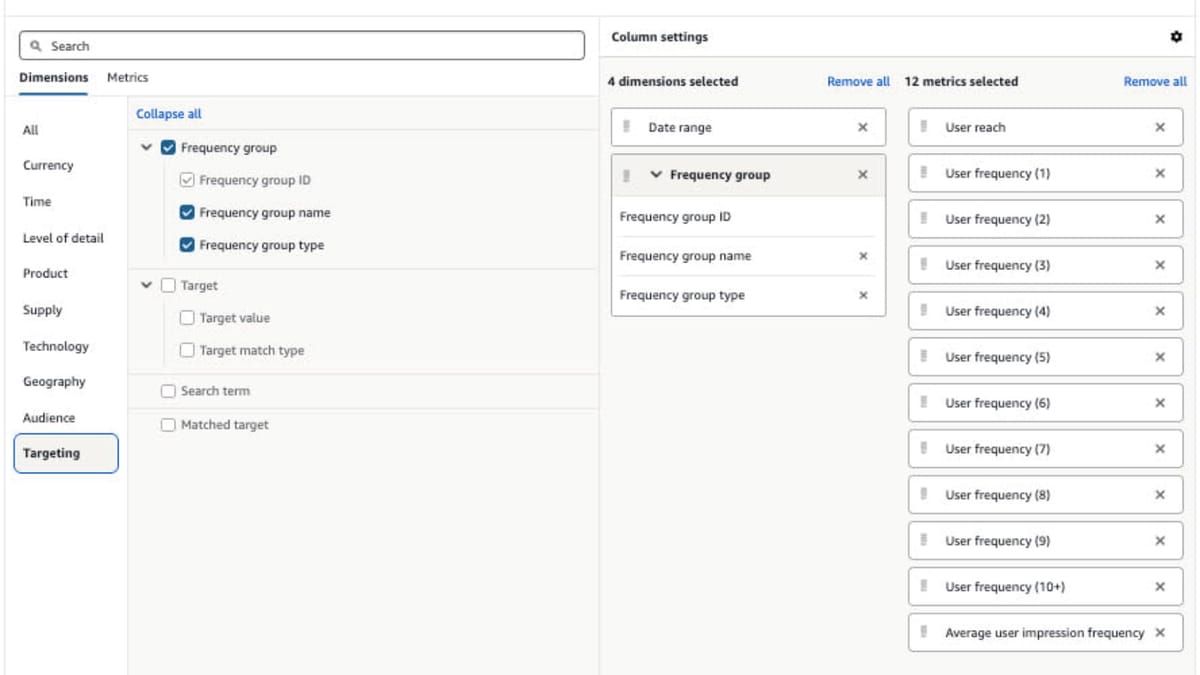Open the column settings gear icon

[x=1176, y=36]
